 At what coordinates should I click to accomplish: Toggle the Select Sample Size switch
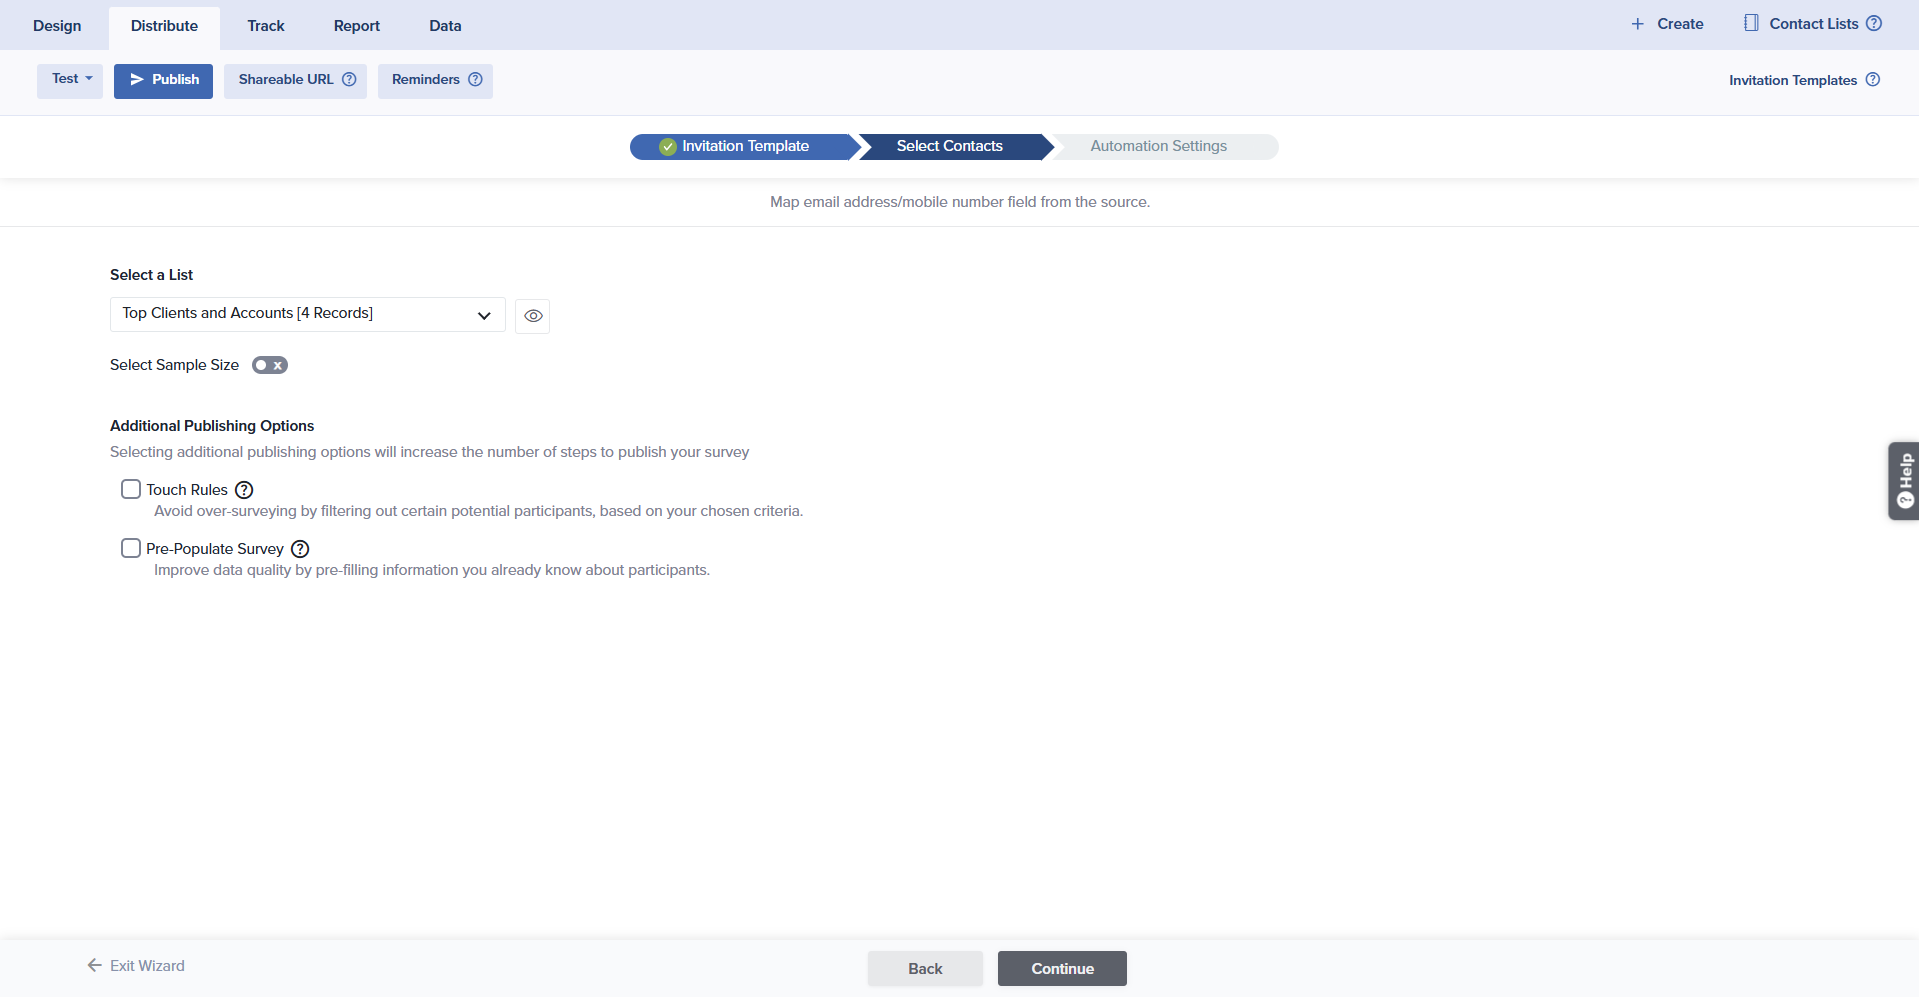coord(270,365)
